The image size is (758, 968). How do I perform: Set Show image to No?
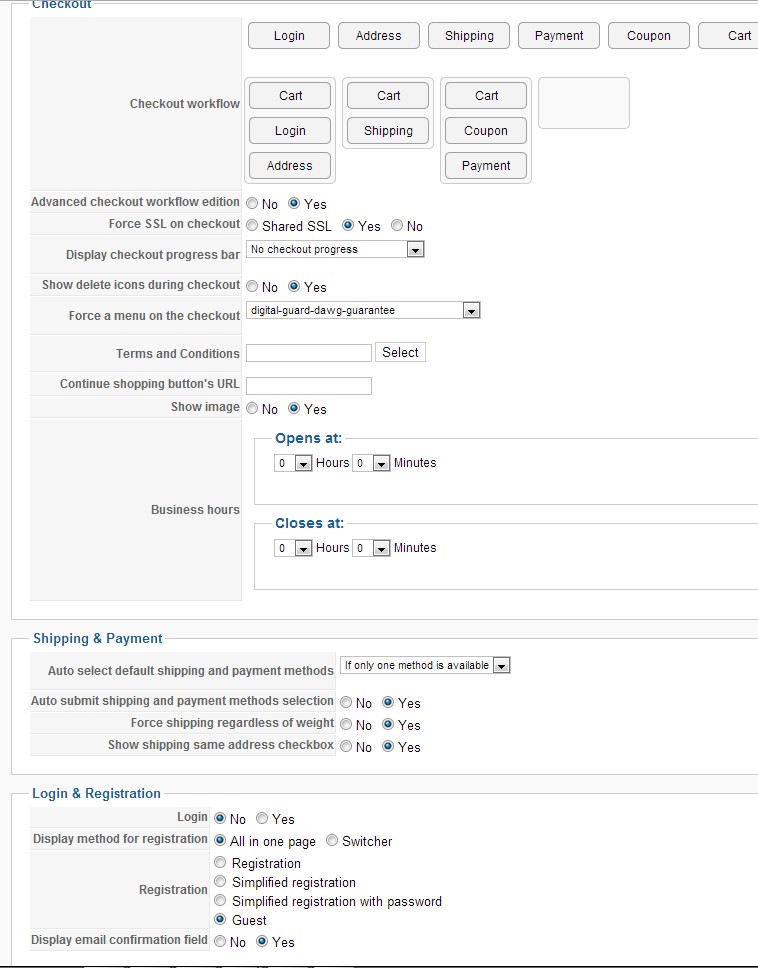tap(253, 409)
